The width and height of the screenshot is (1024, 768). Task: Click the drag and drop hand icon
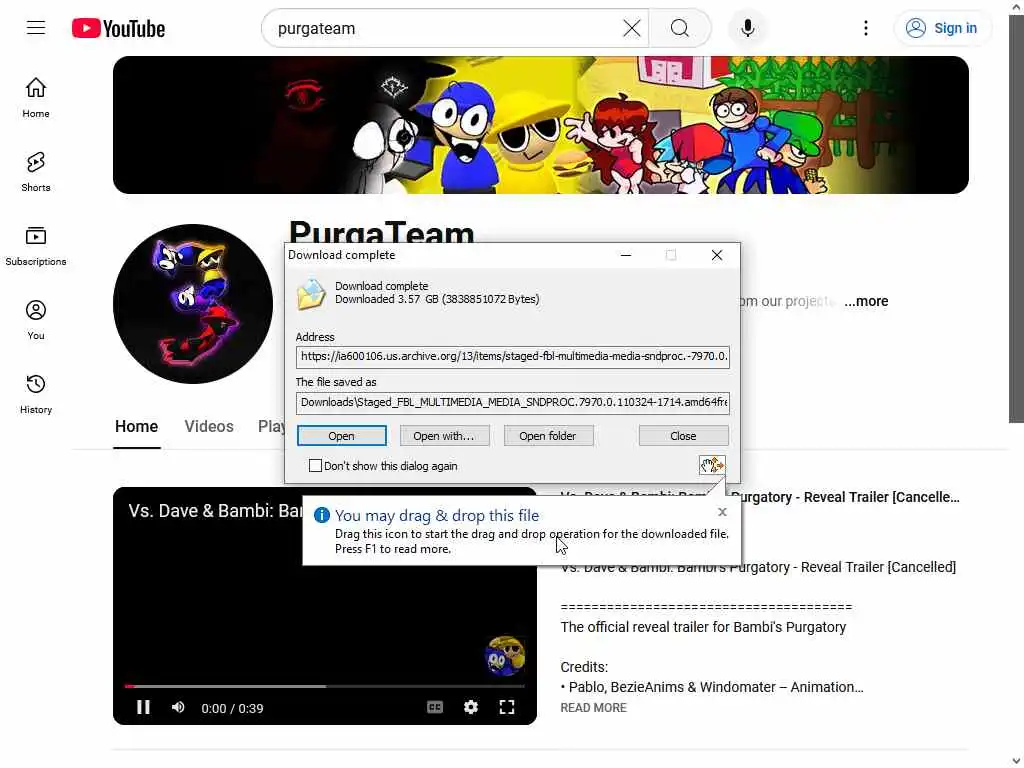click(712, 465)
